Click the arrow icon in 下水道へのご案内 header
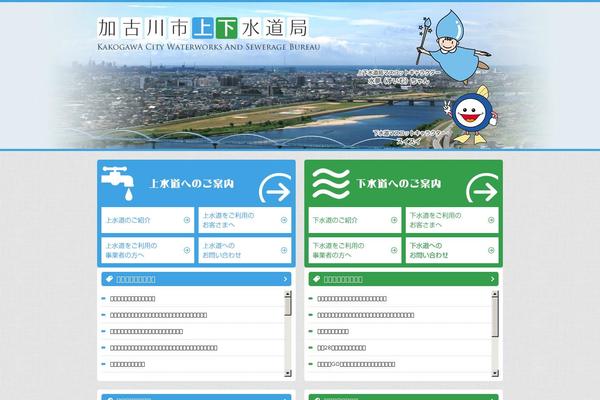This screenshot has width=600, height=400. 483,188
